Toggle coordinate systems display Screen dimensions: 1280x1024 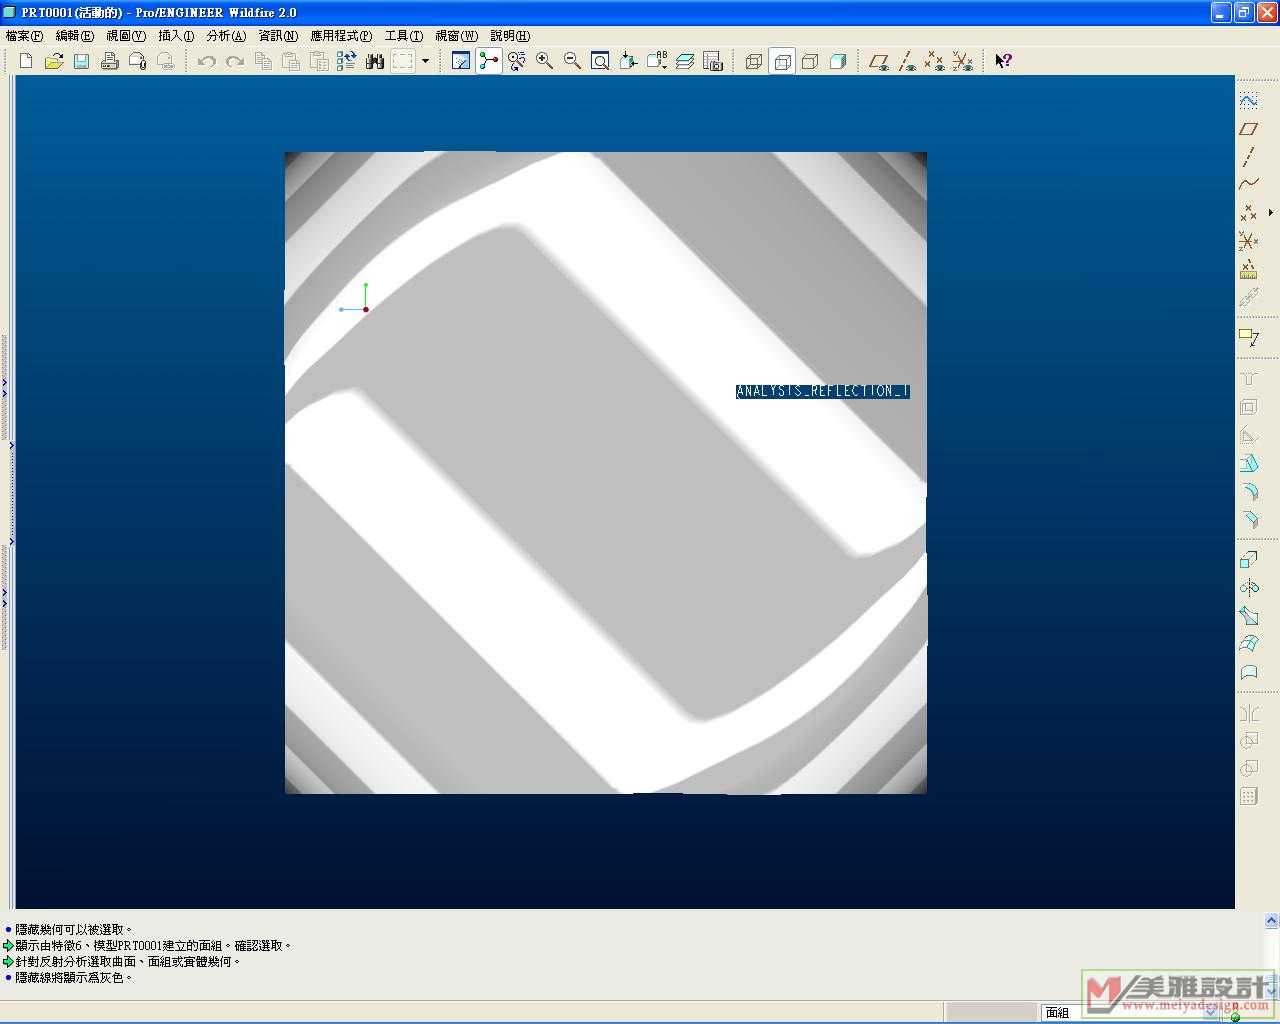pos(963,62)
